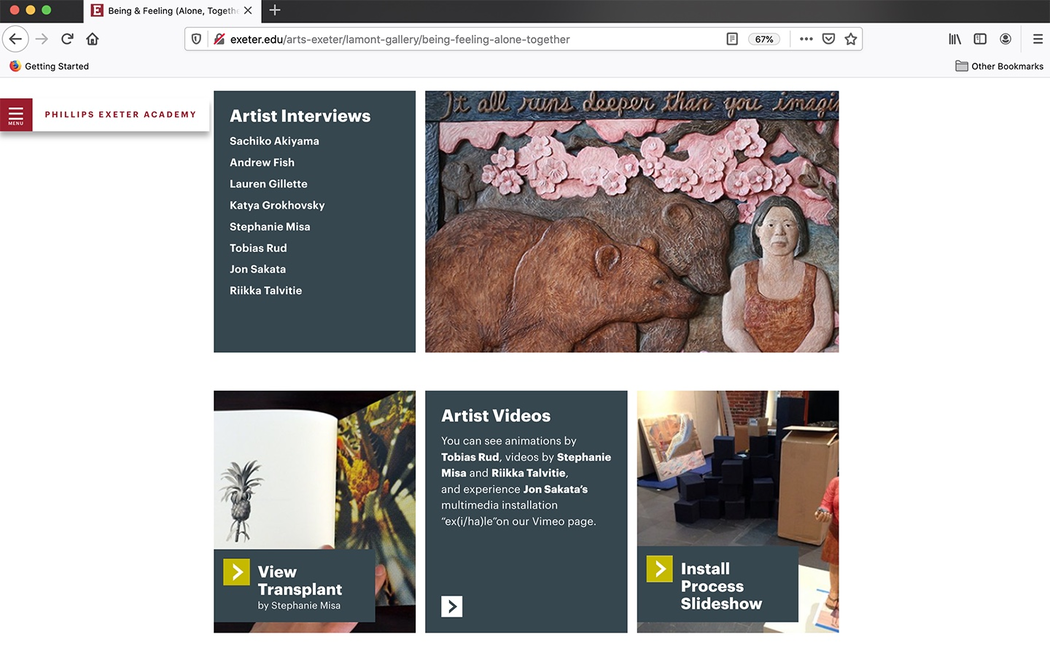Open the Firefox application menu
Image resolution: width=1050 pixels, height=648 pixels.
click(1037, 39)
